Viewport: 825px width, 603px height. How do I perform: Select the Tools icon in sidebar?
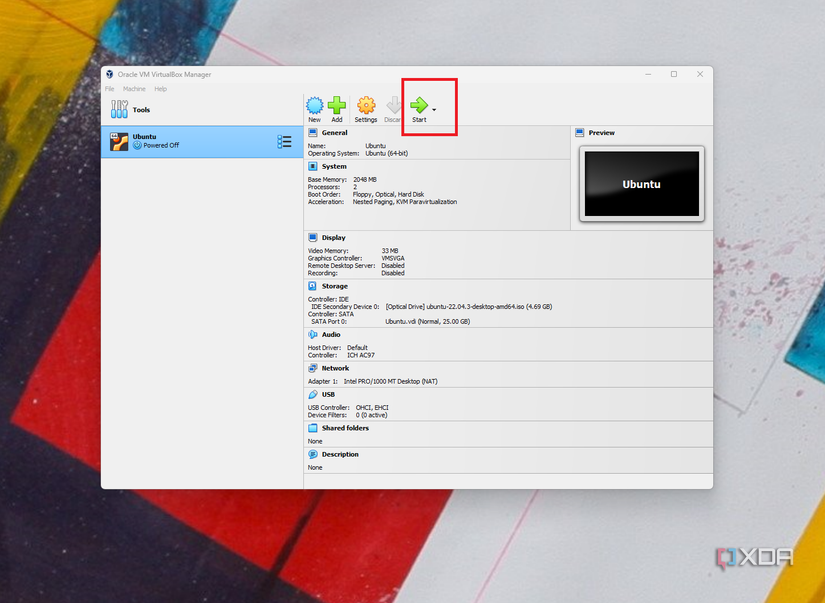click(118, 109)
